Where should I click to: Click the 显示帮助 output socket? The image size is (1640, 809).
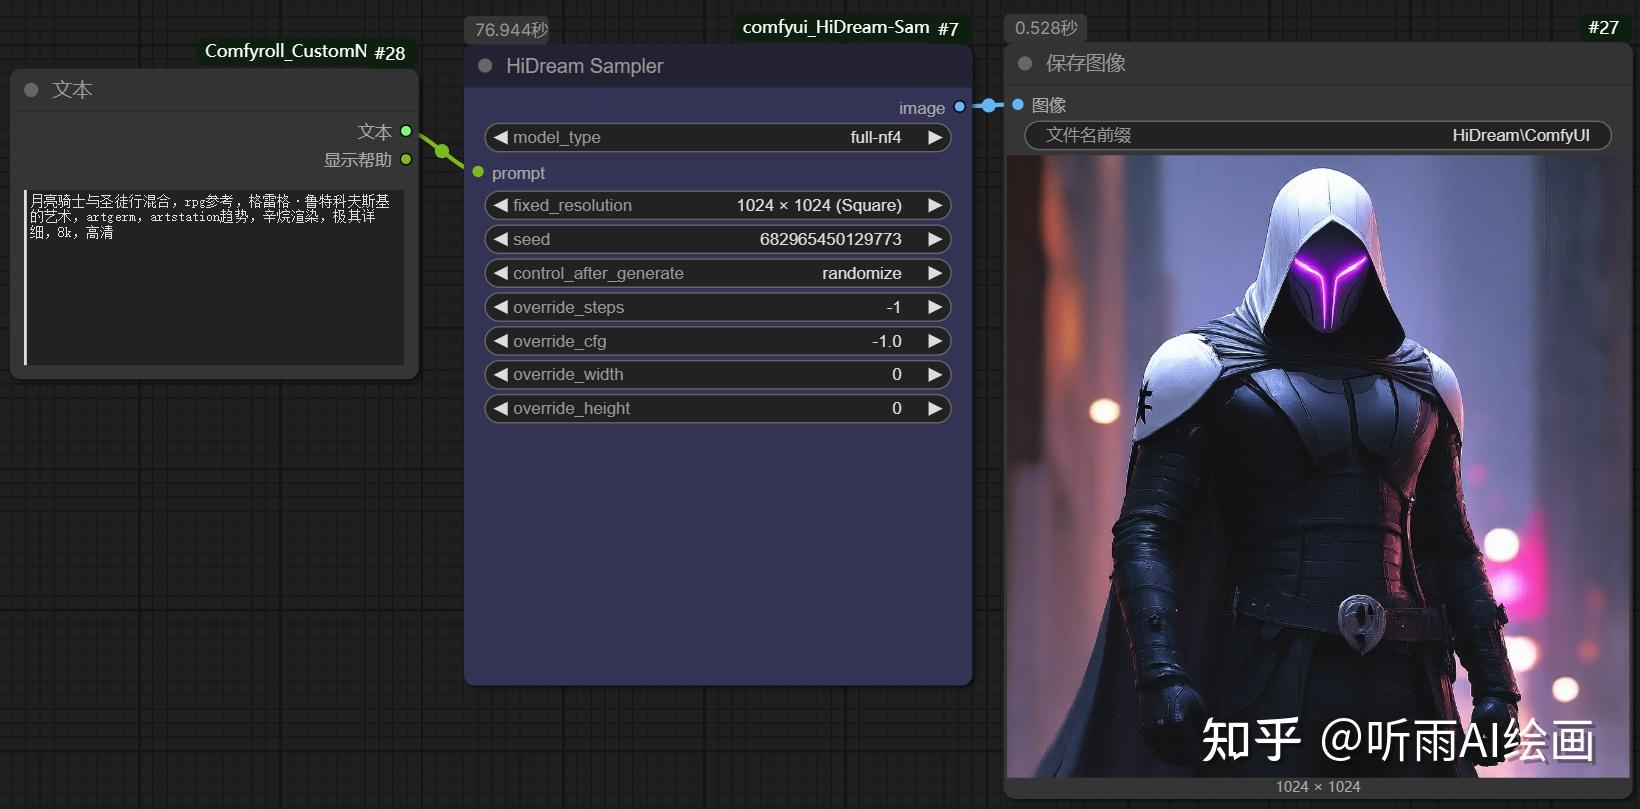(406, 159)
